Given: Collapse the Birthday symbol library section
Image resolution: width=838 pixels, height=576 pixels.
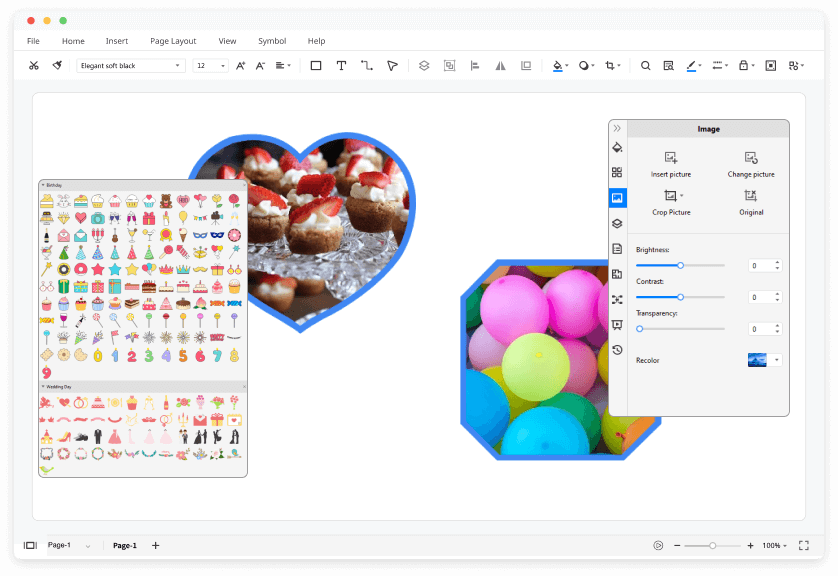Looking at the screenshot, I should [43, 185].
